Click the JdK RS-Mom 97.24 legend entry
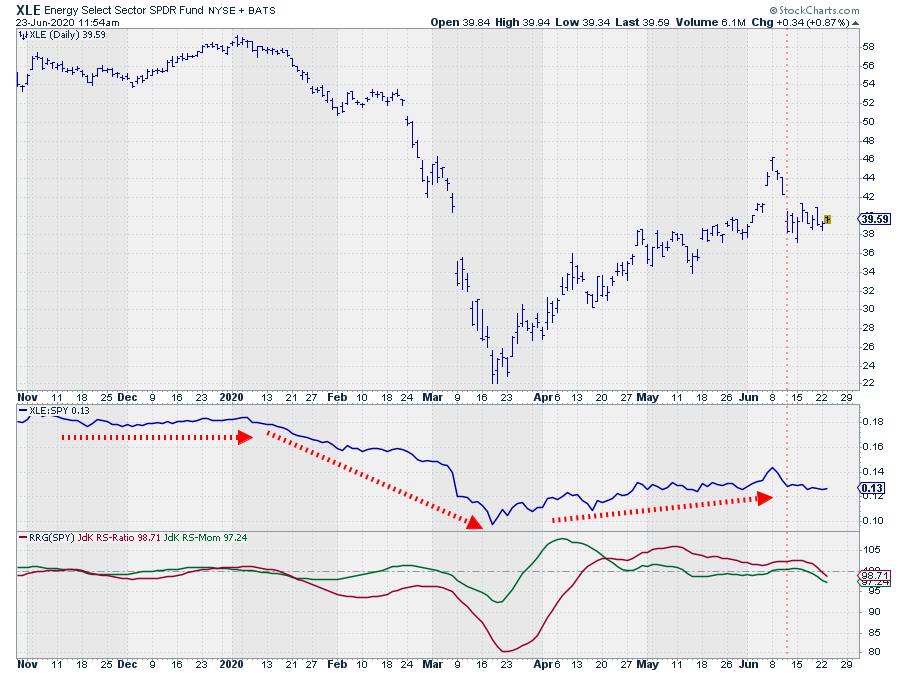 205,538
